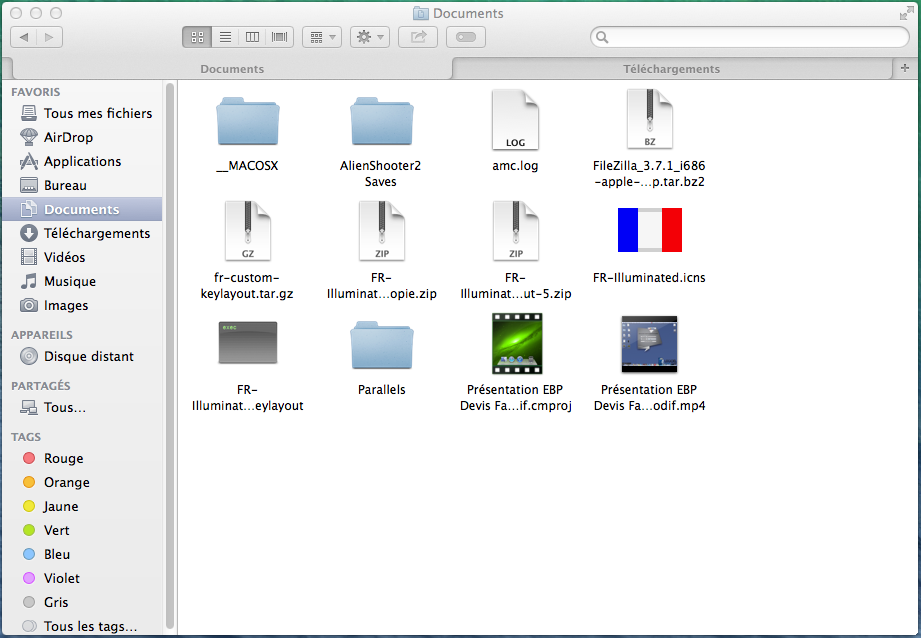Open the gear action menu

pos(369,37)
